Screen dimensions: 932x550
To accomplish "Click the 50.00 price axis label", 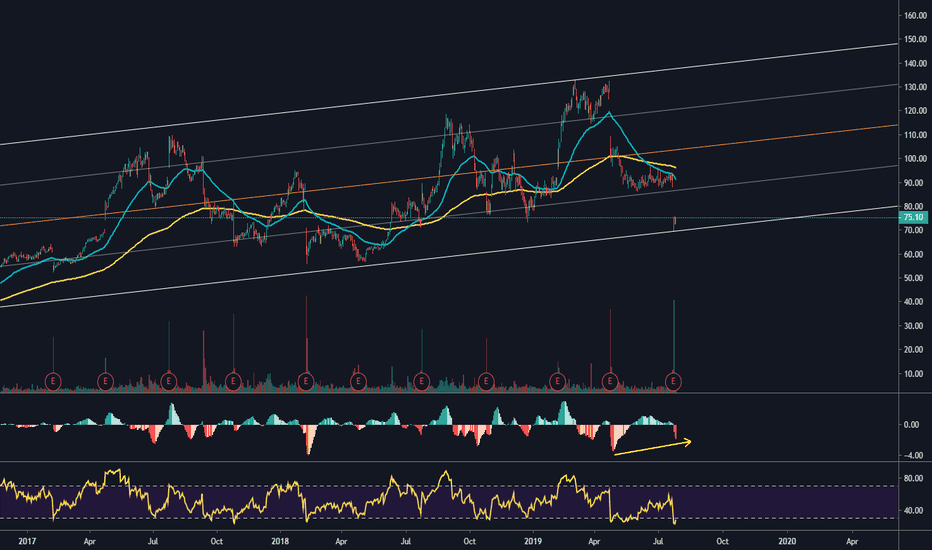I will [914, 278].
